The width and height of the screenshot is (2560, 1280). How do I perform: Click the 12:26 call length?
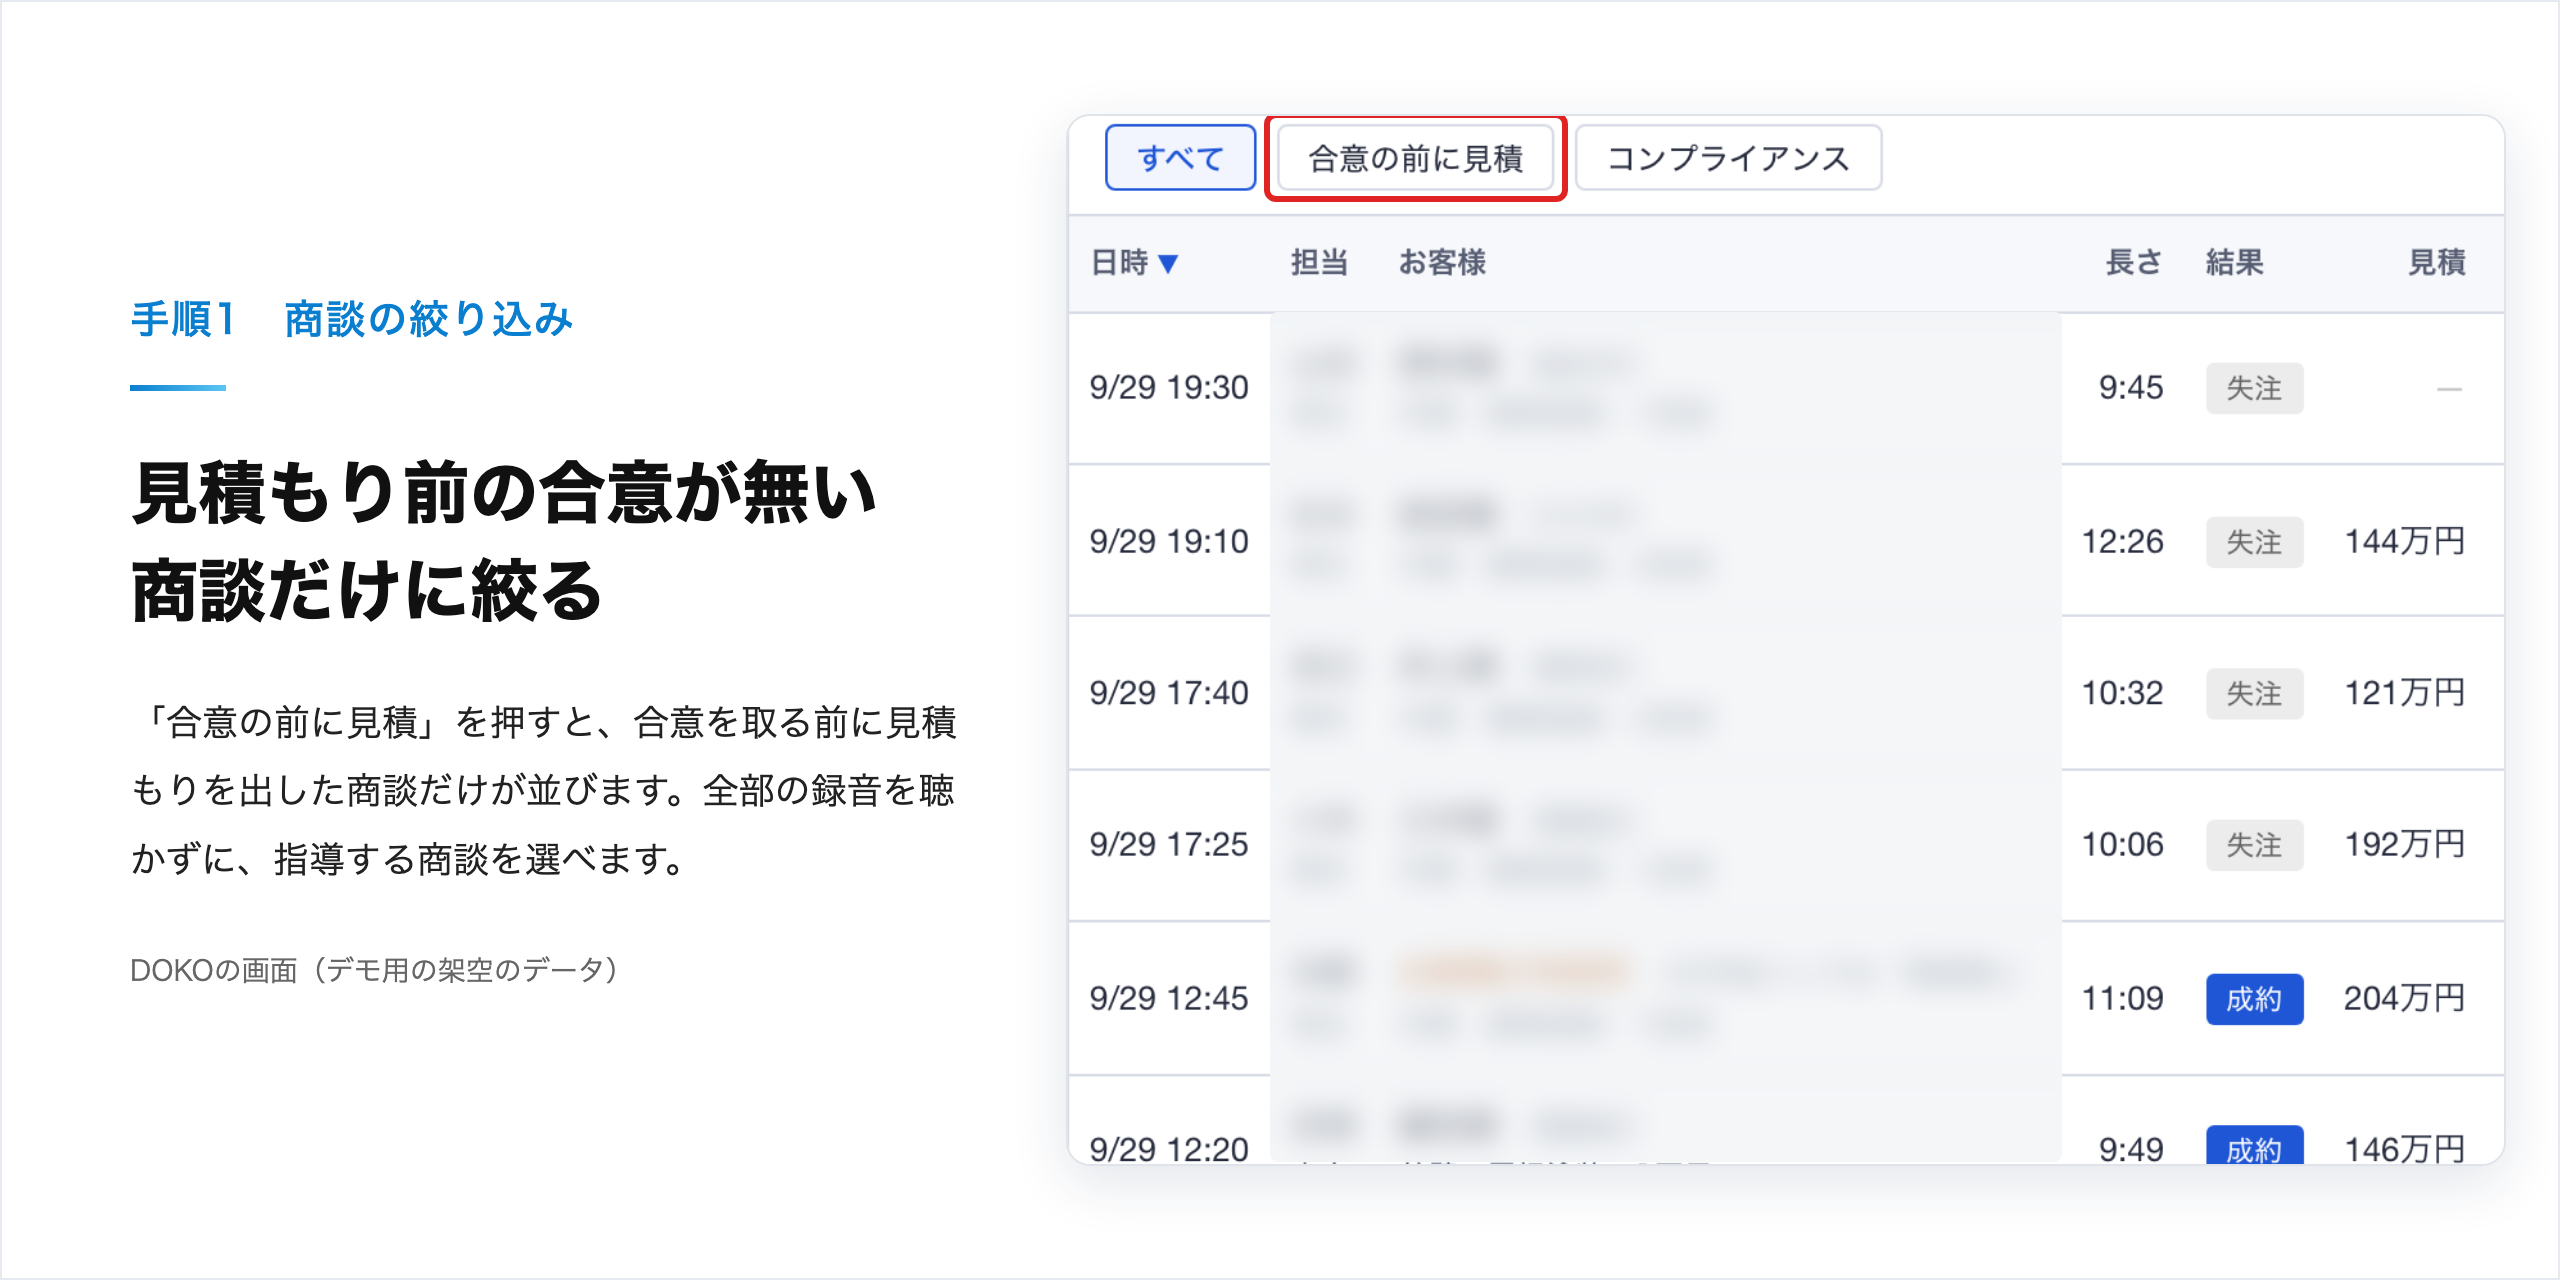click(x=2122, y=542)
